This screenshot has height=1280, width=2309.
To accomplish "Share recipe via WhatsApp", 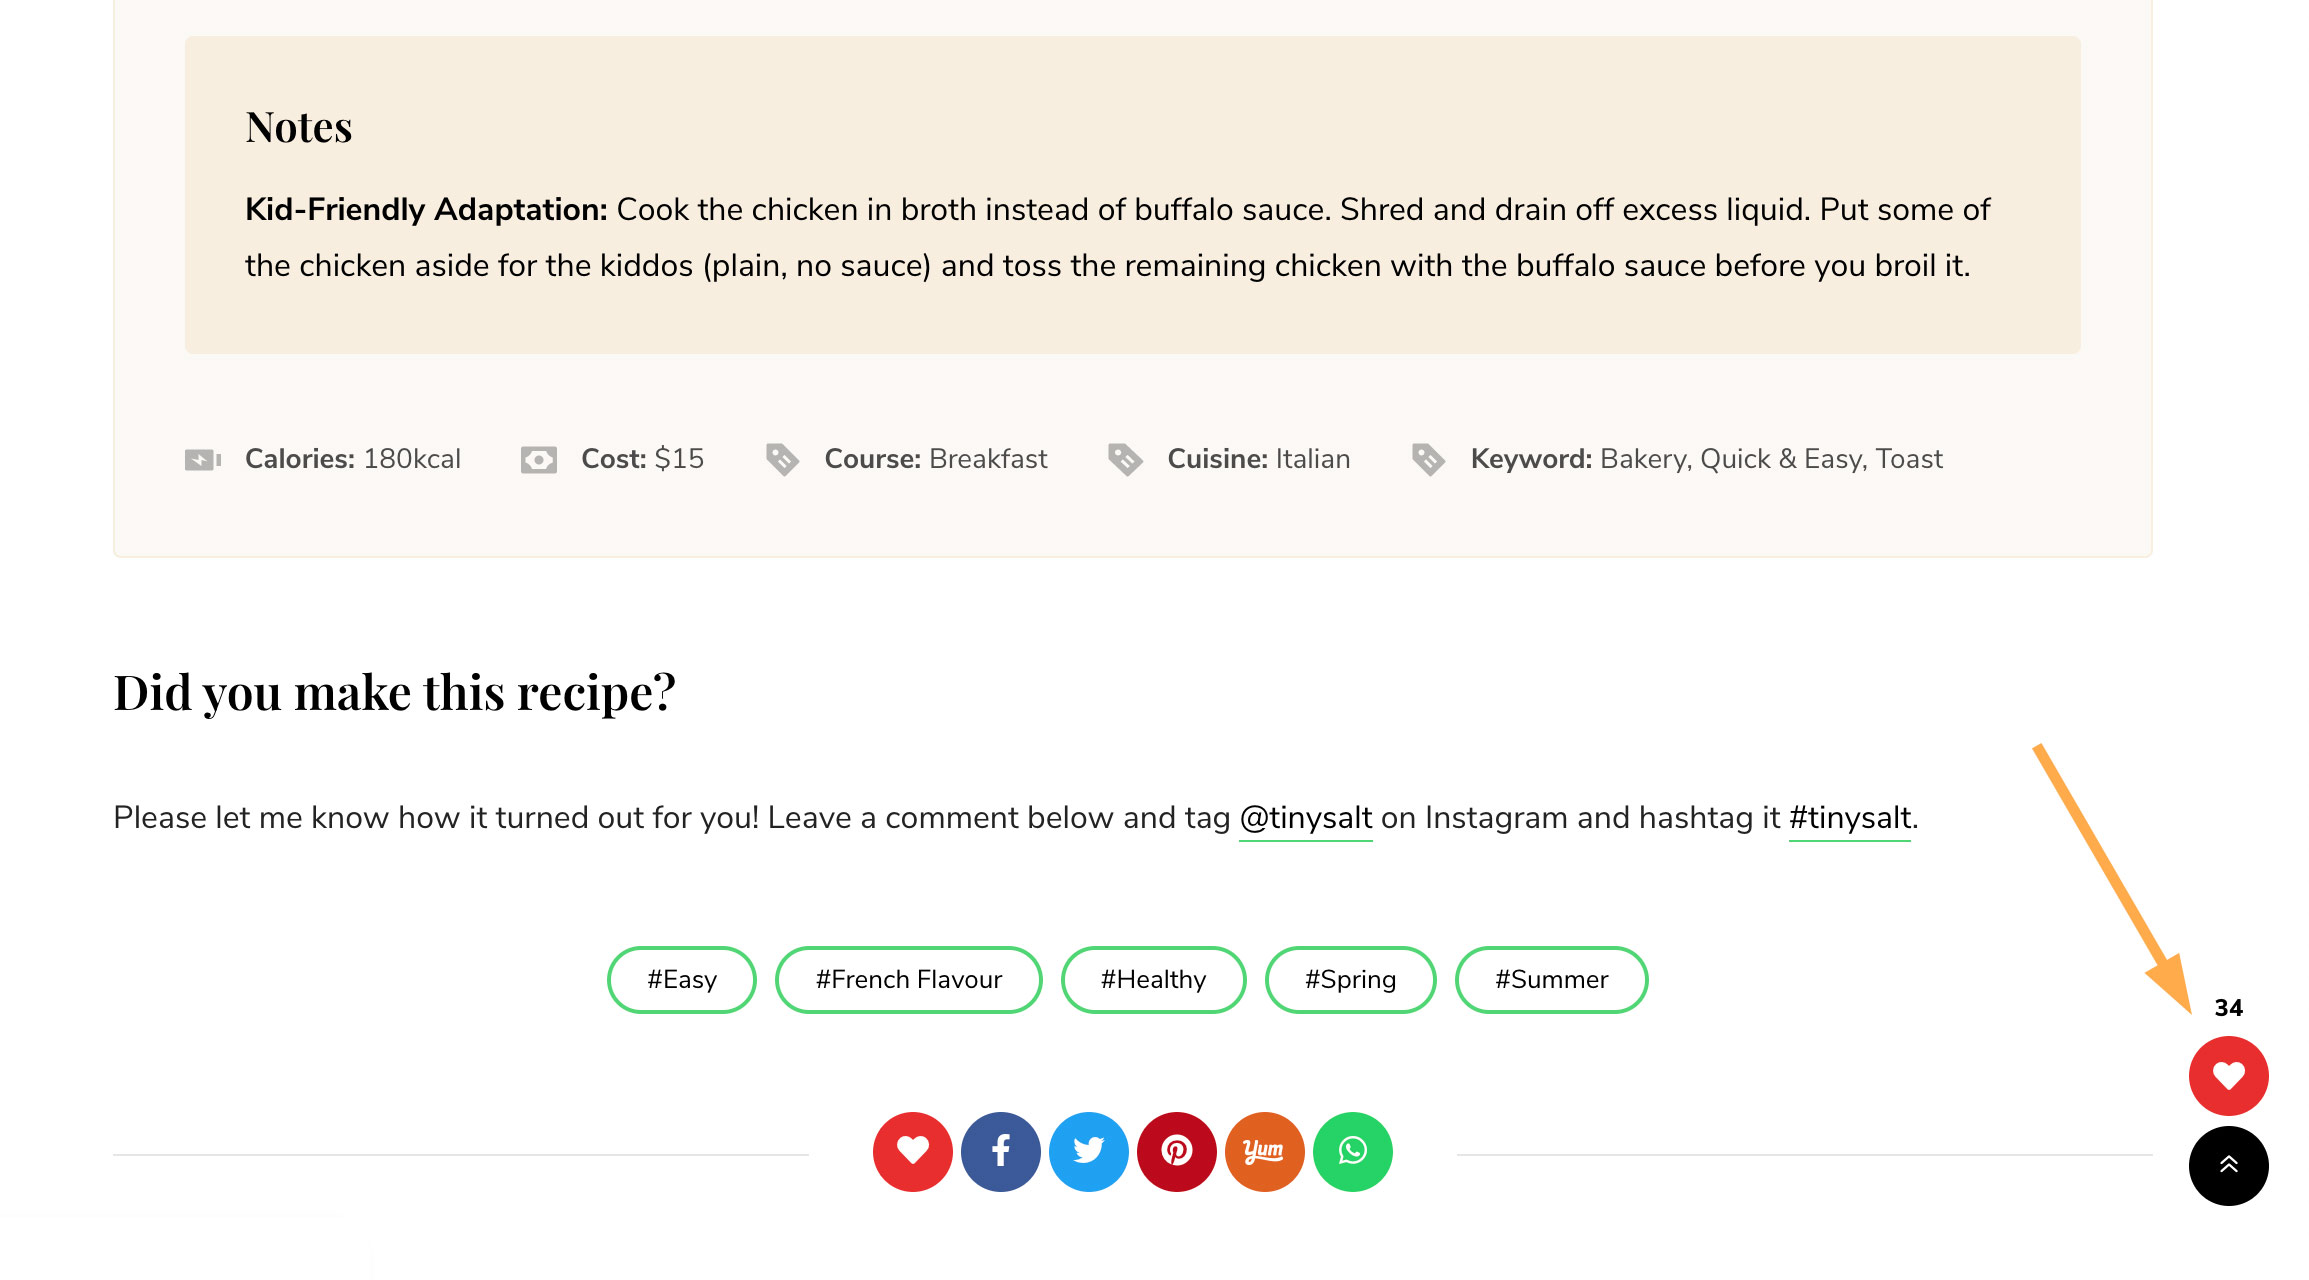I will point(1352,1151).
